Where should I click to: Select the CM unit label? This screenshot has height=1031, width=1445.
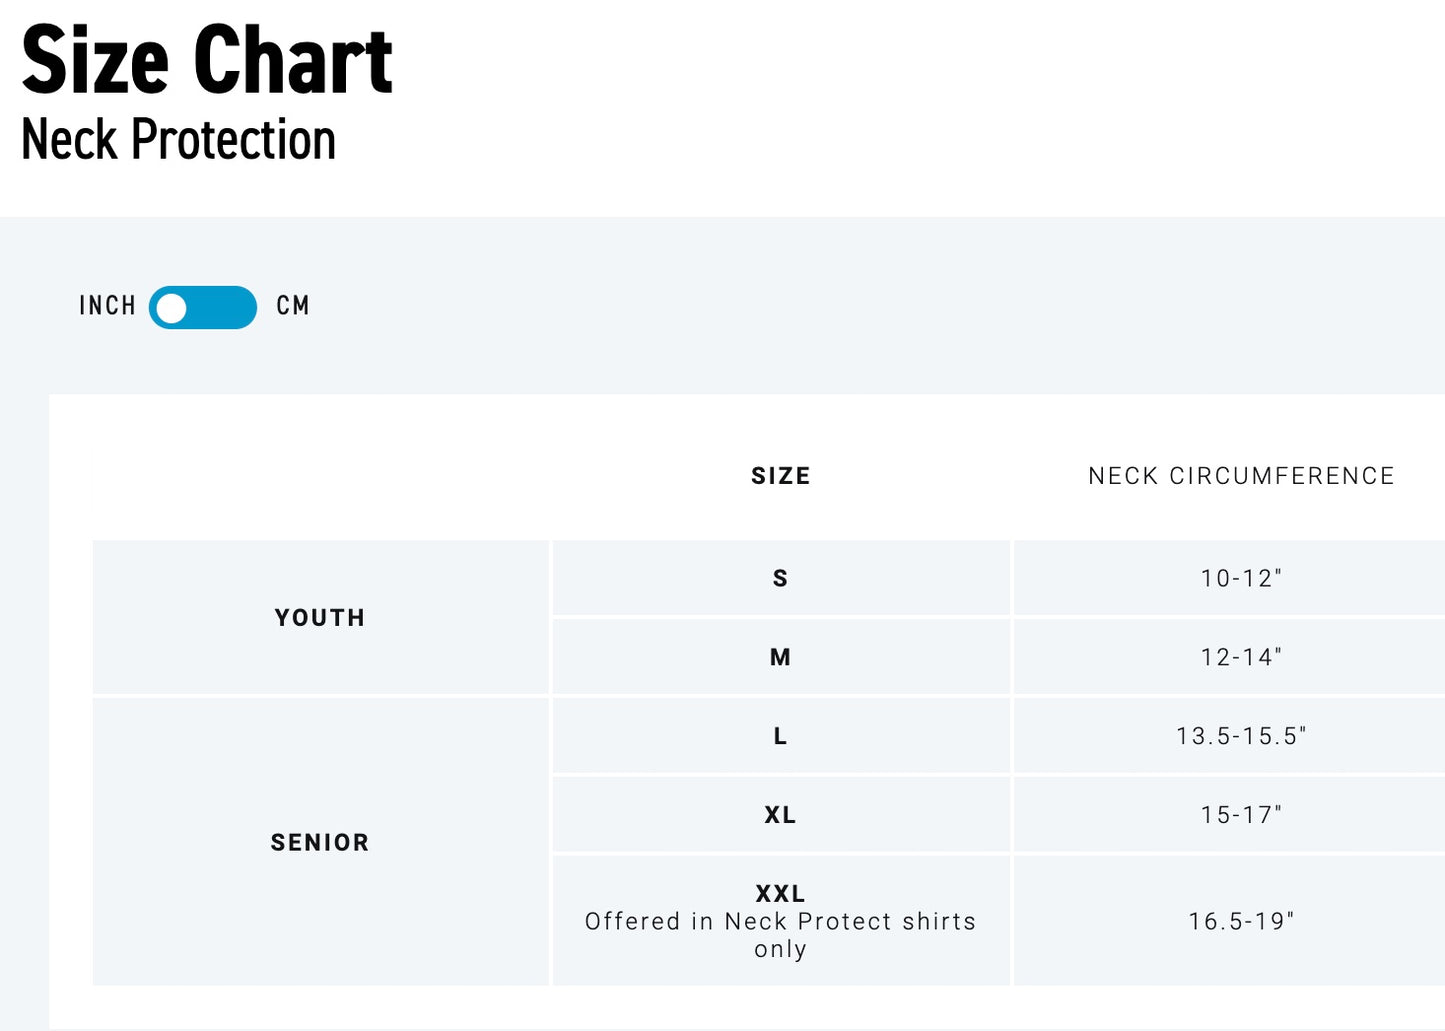[x=293, y=306]
